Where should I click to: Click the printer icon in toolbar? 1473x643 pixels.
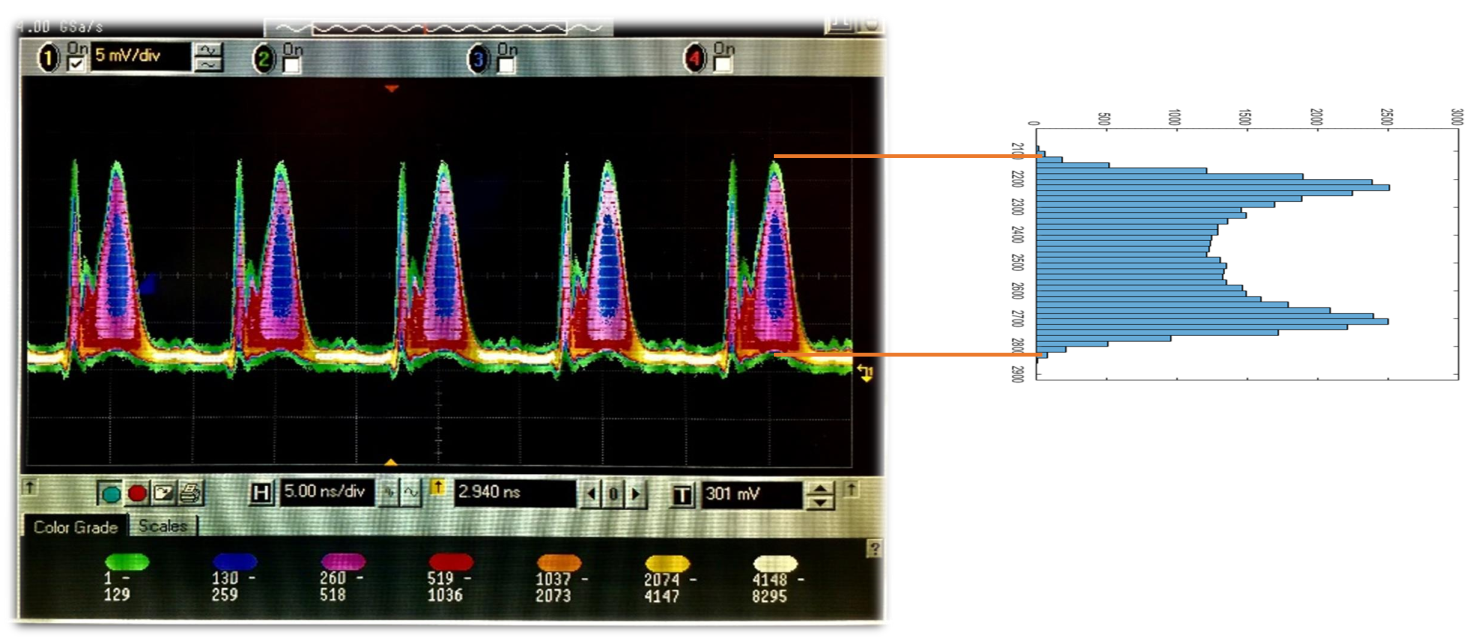pos(191,493)
